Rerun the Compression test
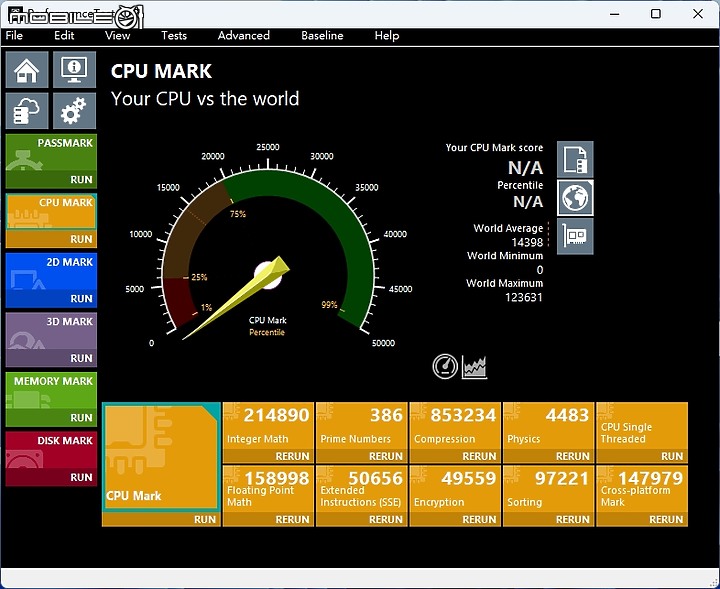This screenshot has width=720, height=589. pyautogui.click(x=479, y=456)
